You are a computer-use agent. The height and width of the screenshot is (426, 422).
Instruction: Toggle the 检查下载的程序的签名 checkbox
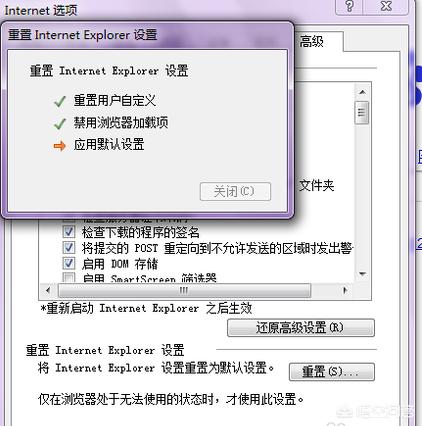point(69,232)
